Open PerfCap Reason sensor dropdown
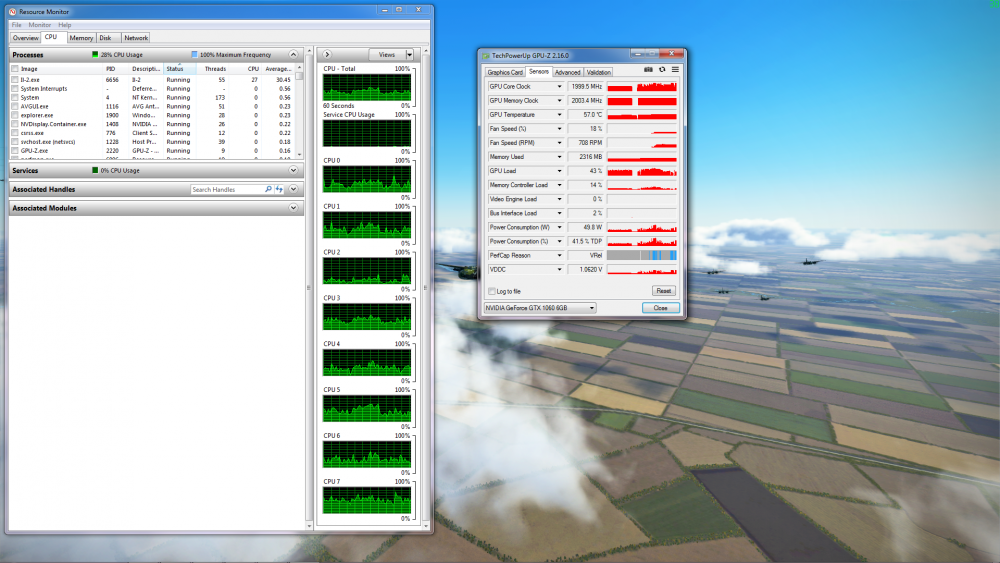Viewport: 1000px width, 563px height. click(559, 256)
